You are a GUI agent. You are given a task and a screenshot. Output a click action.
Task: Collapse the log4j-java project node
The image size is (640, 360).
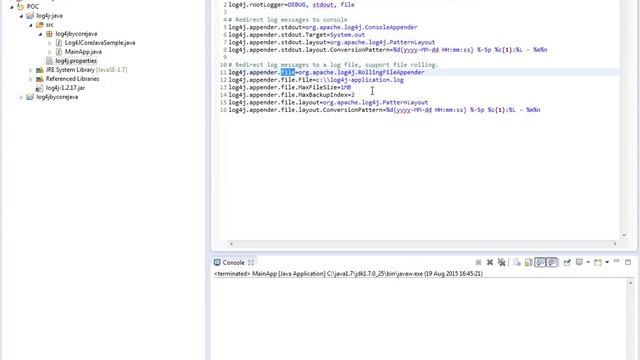pyautogui.click(x=21, y=16)
